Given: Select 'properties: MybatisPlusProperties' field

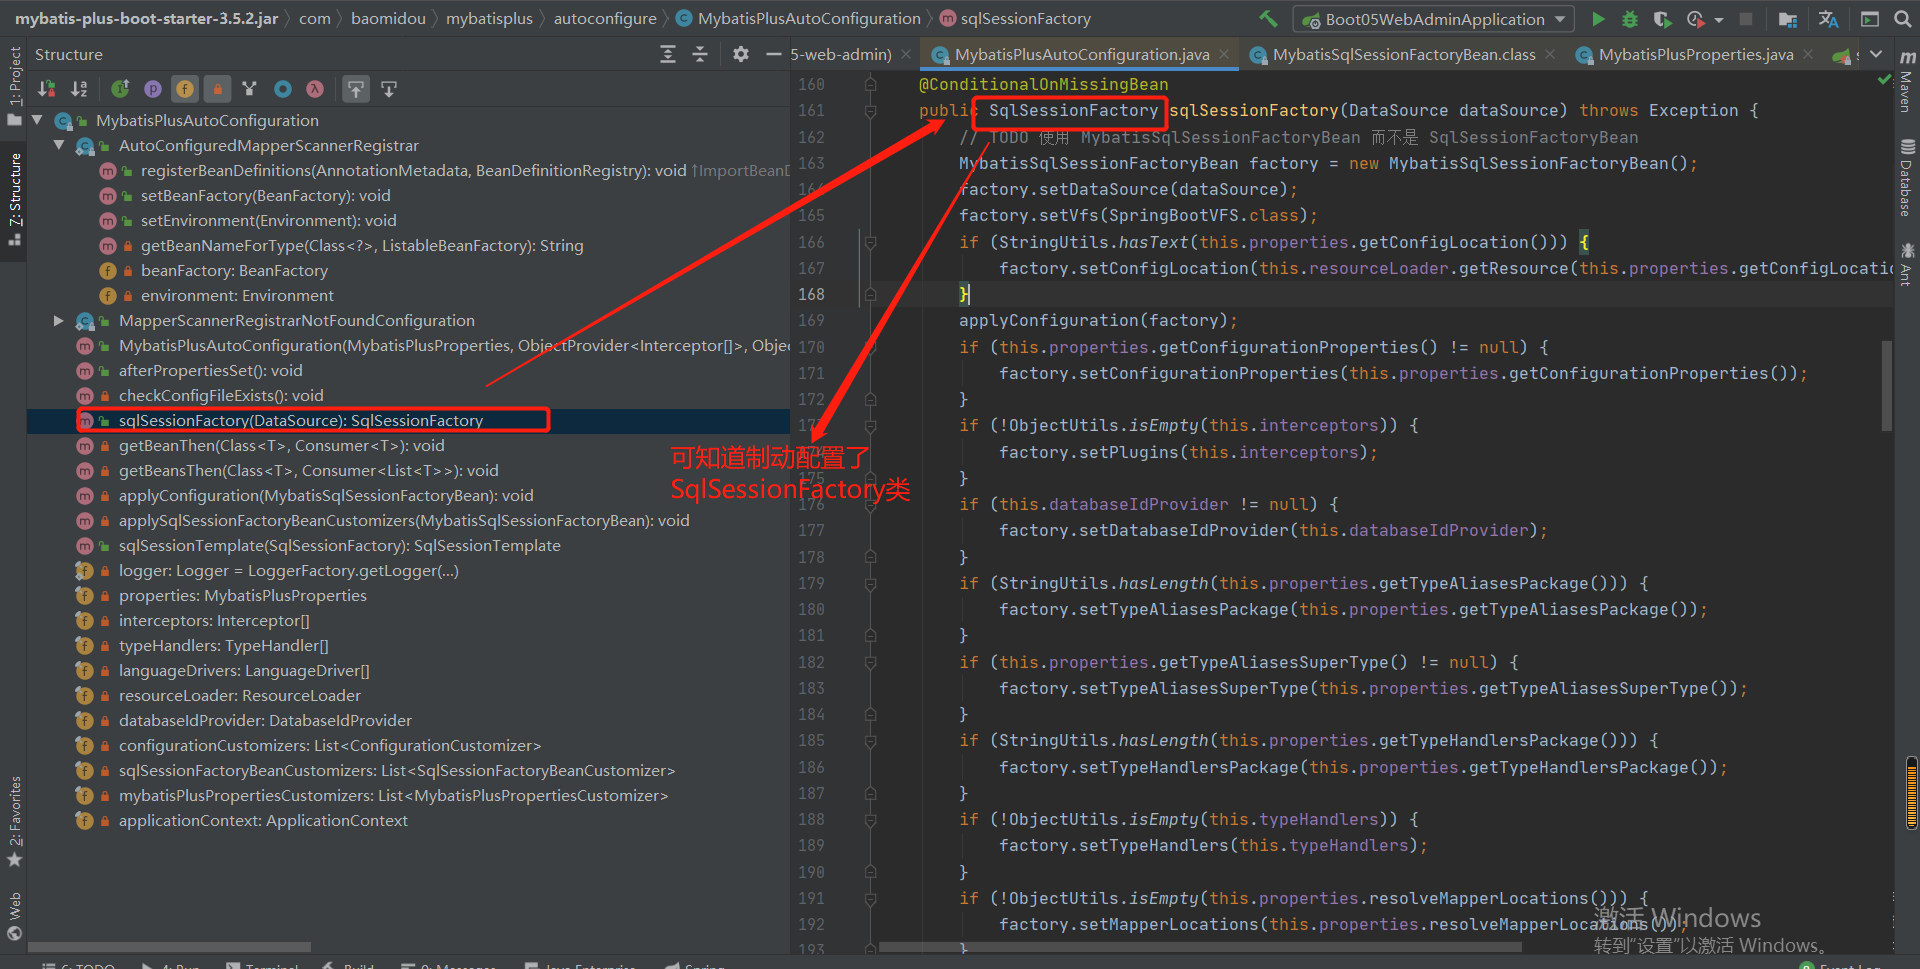Looking at the screenshot, I should point(242,595).
